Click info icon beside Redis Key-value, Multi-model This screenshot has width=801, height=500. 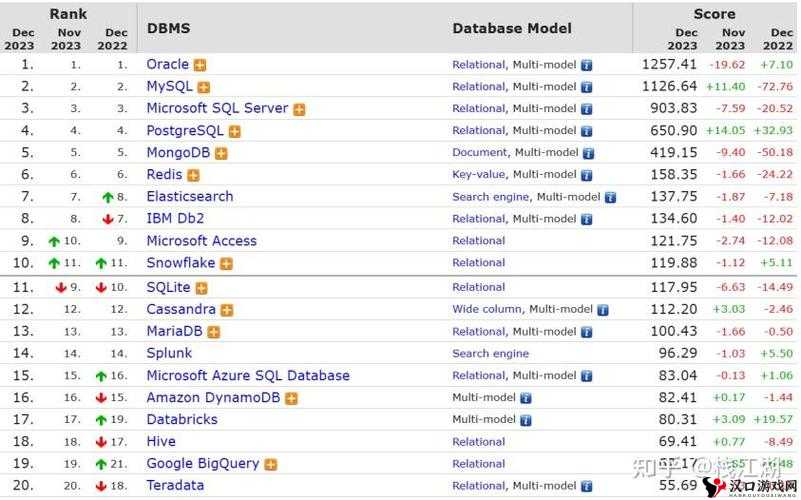tap(587, 175)
